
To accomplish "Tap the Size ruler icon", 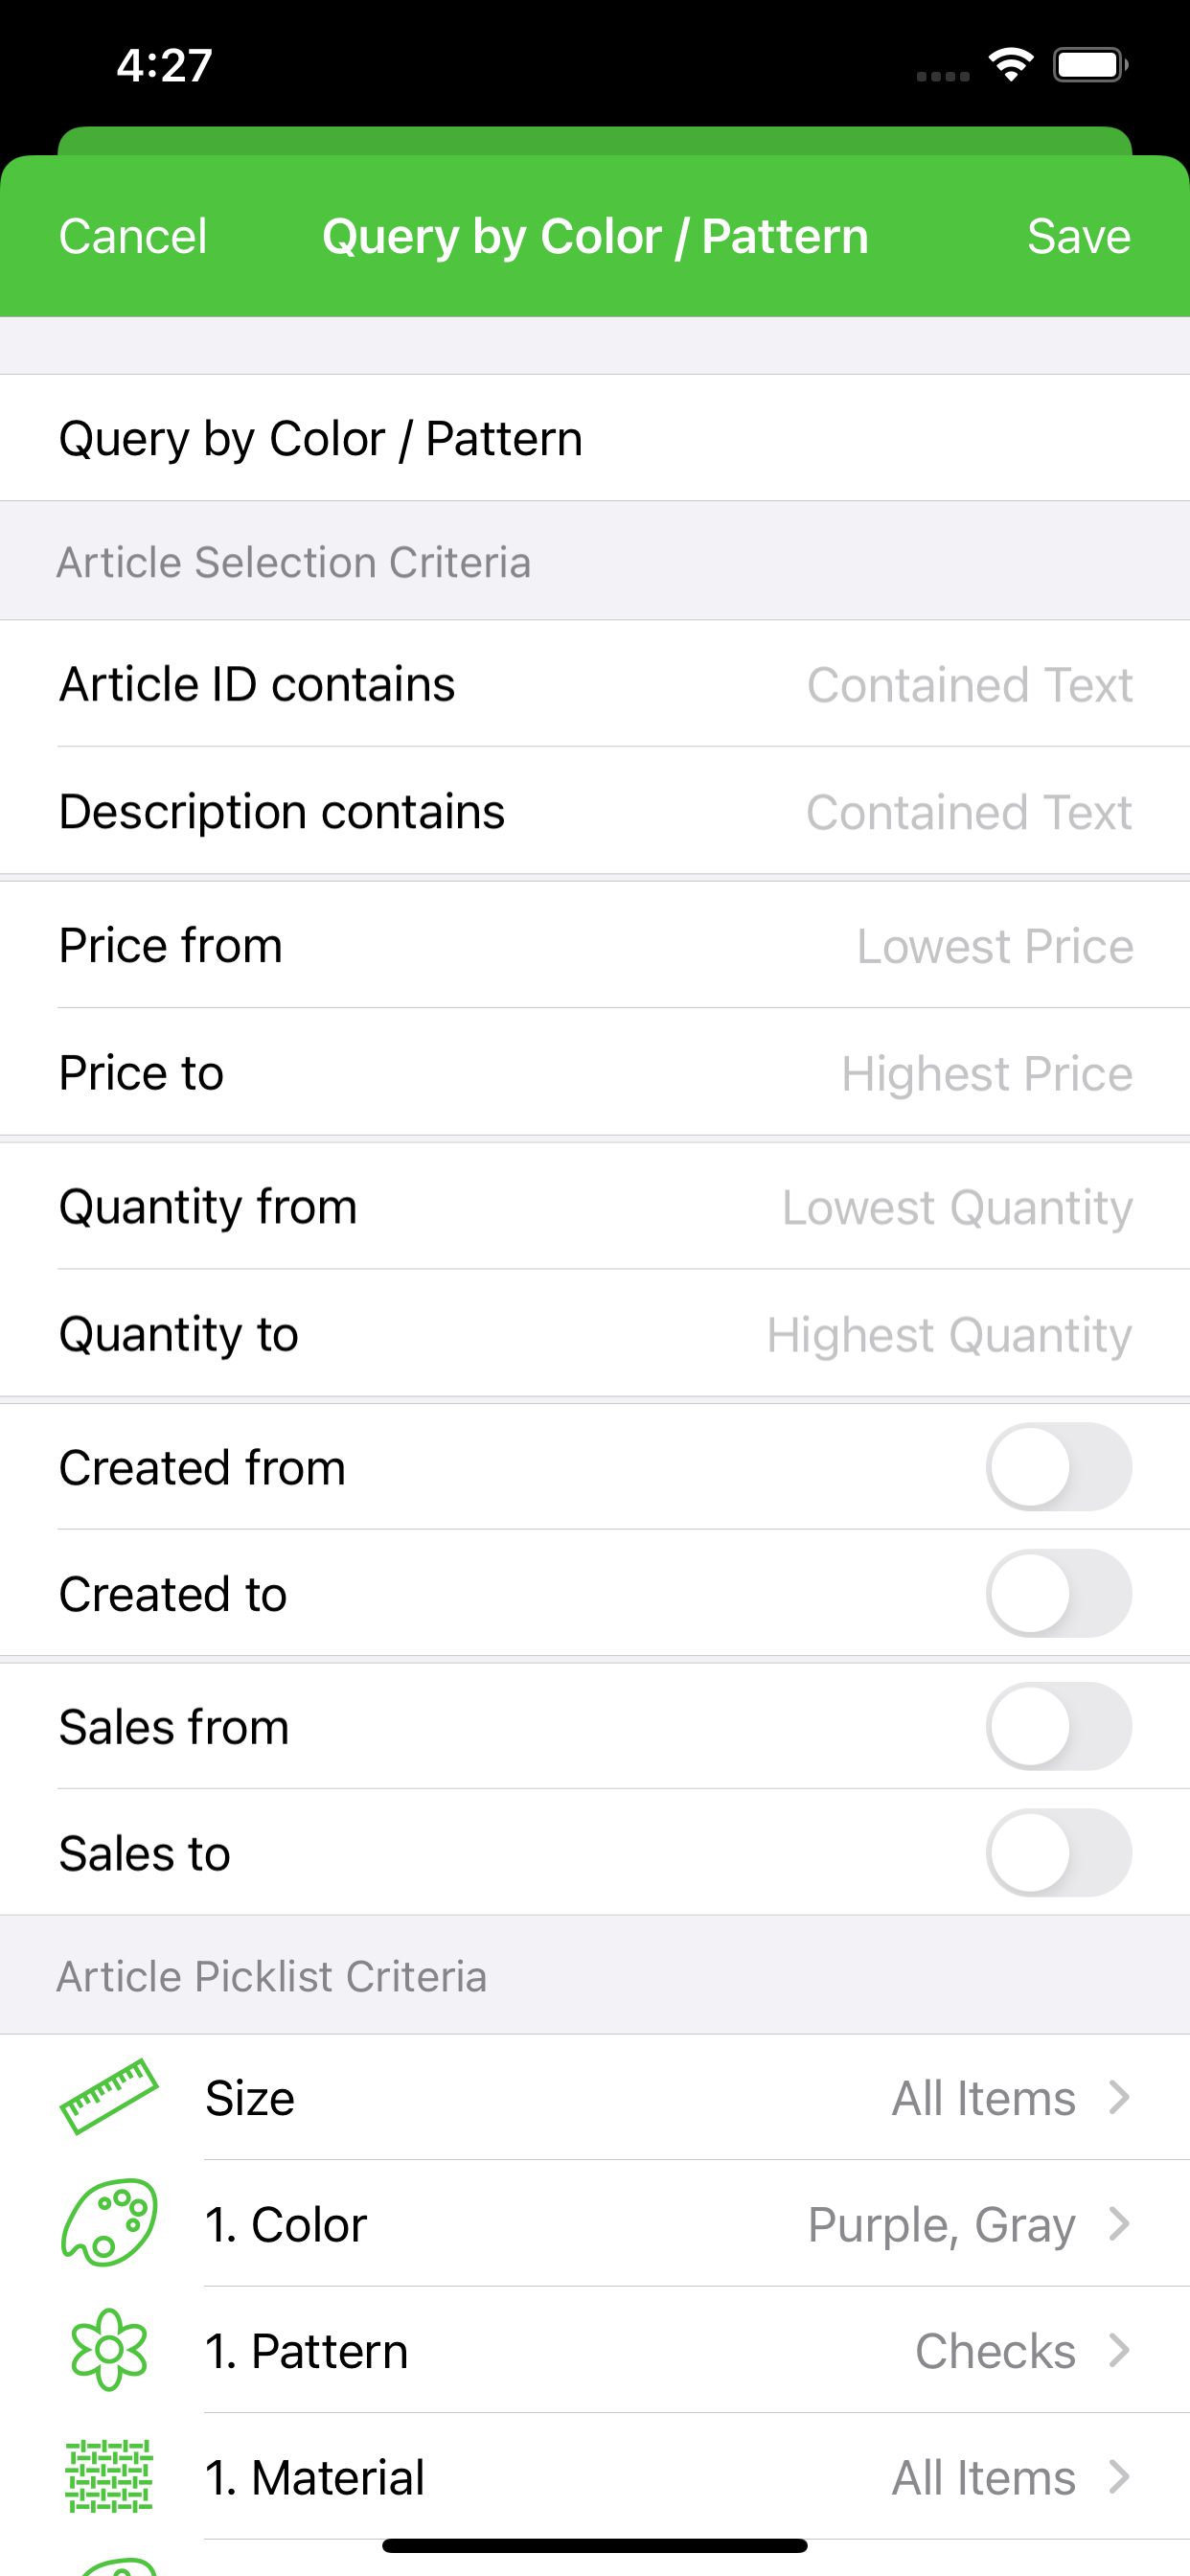I will click(x=109, y=2097).
